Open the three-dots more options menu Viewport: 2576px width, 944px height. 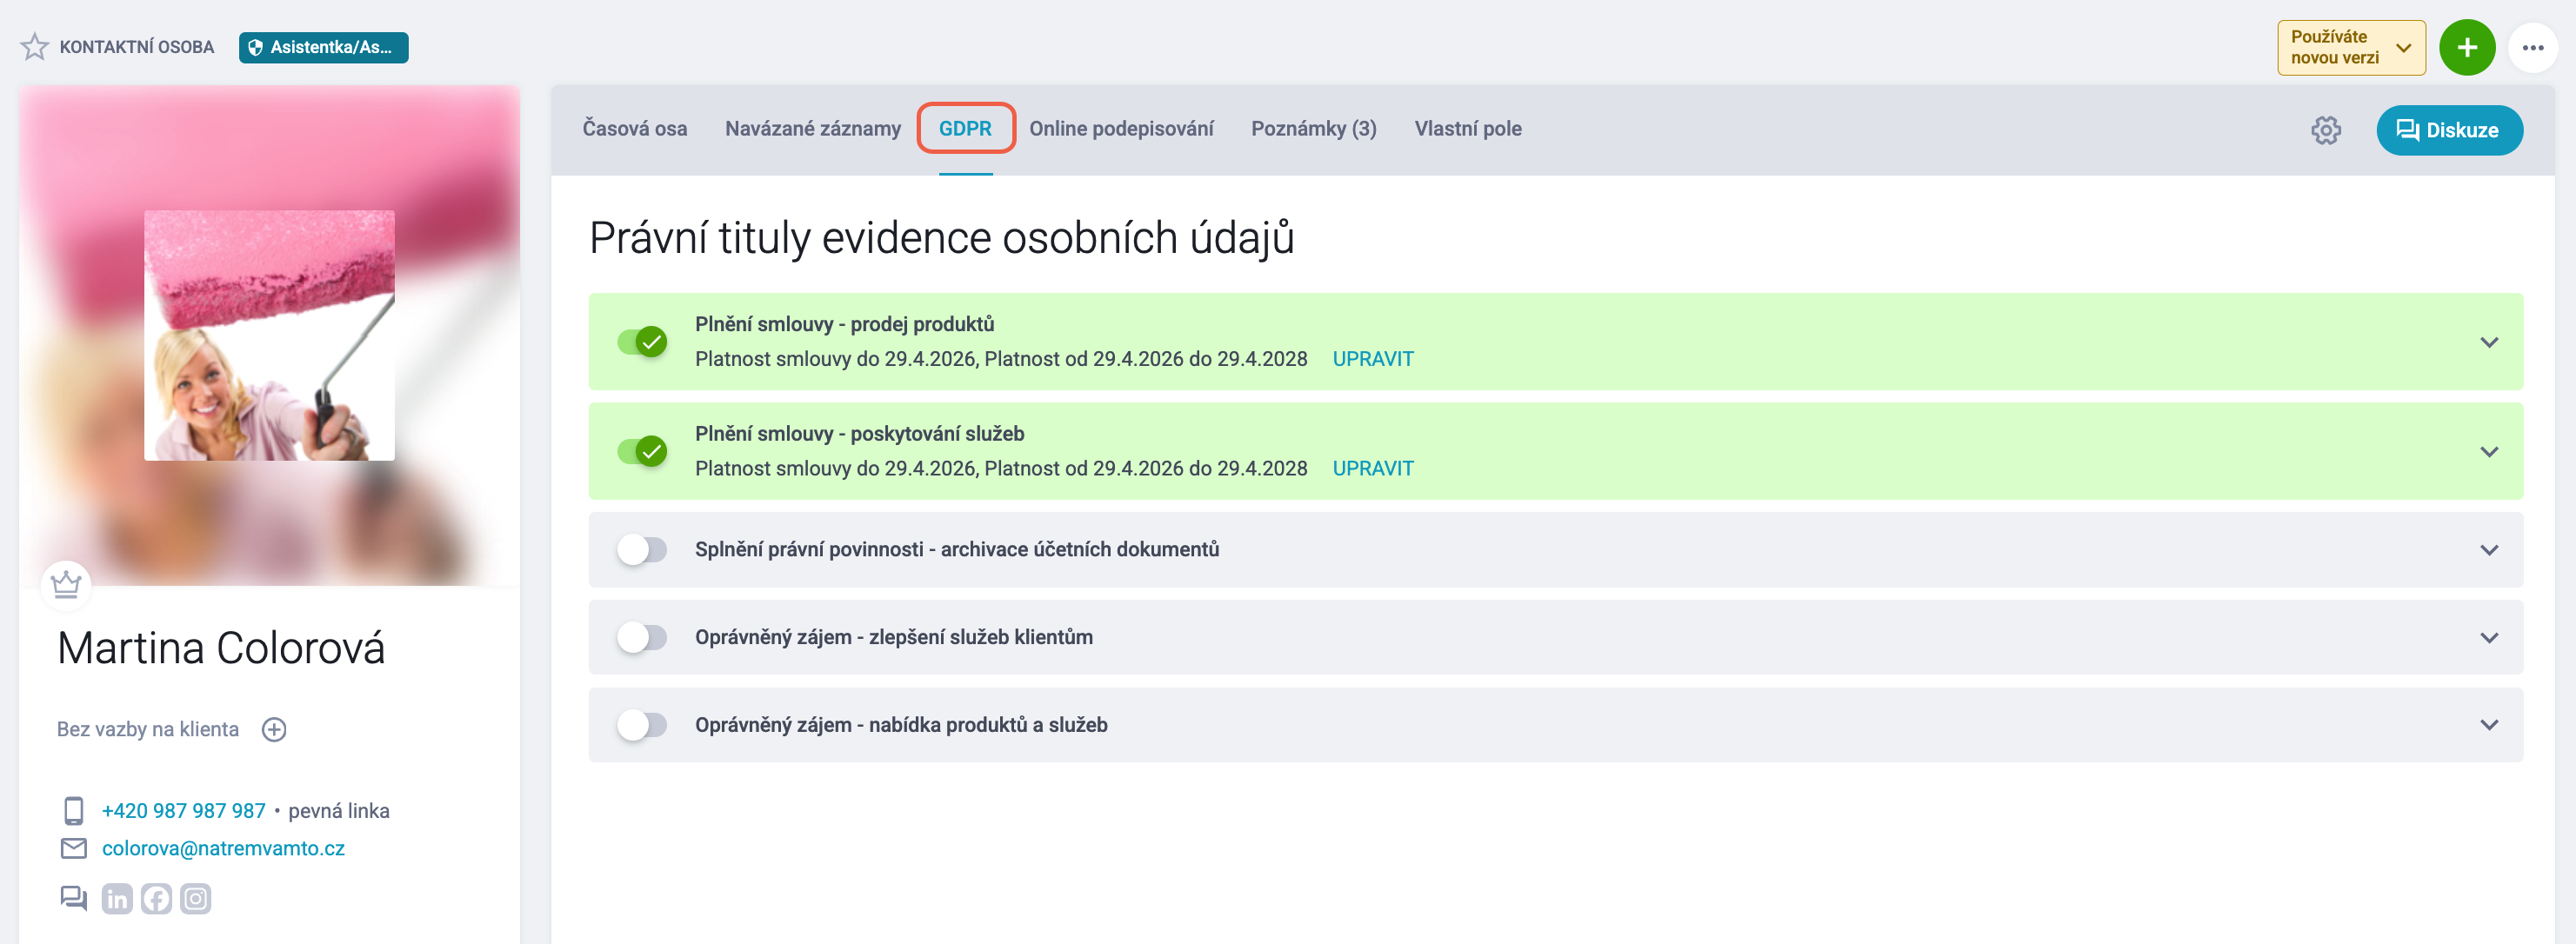2532,47
